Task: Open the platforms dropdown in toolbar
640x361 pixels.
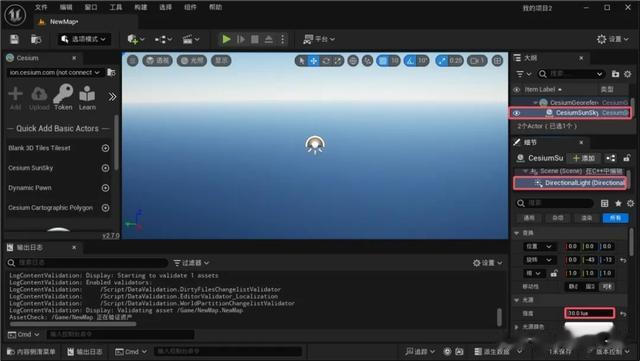Action: (x=319, y=39)
